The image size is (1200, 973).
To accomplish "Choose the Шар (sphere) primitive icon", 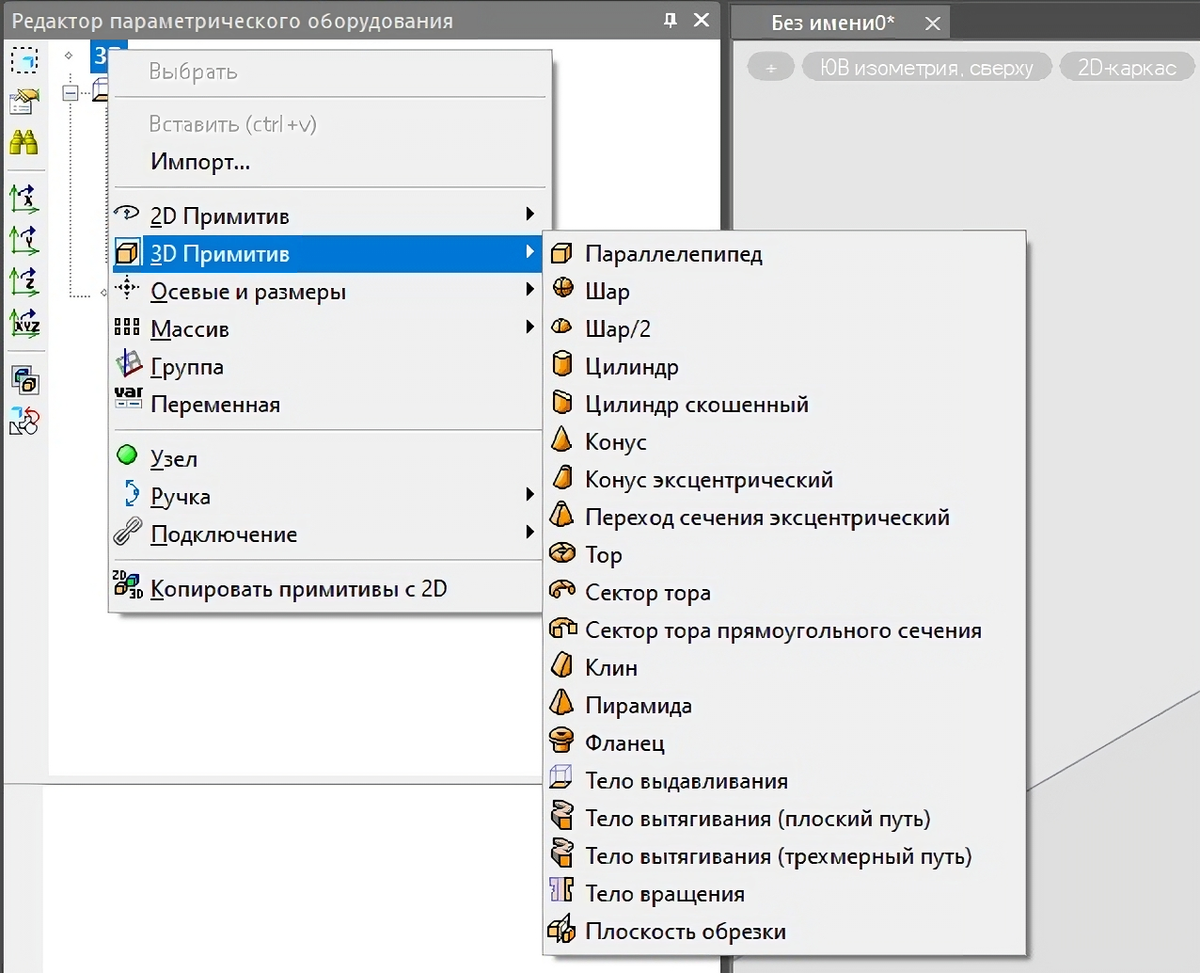I will click(561, 290).
